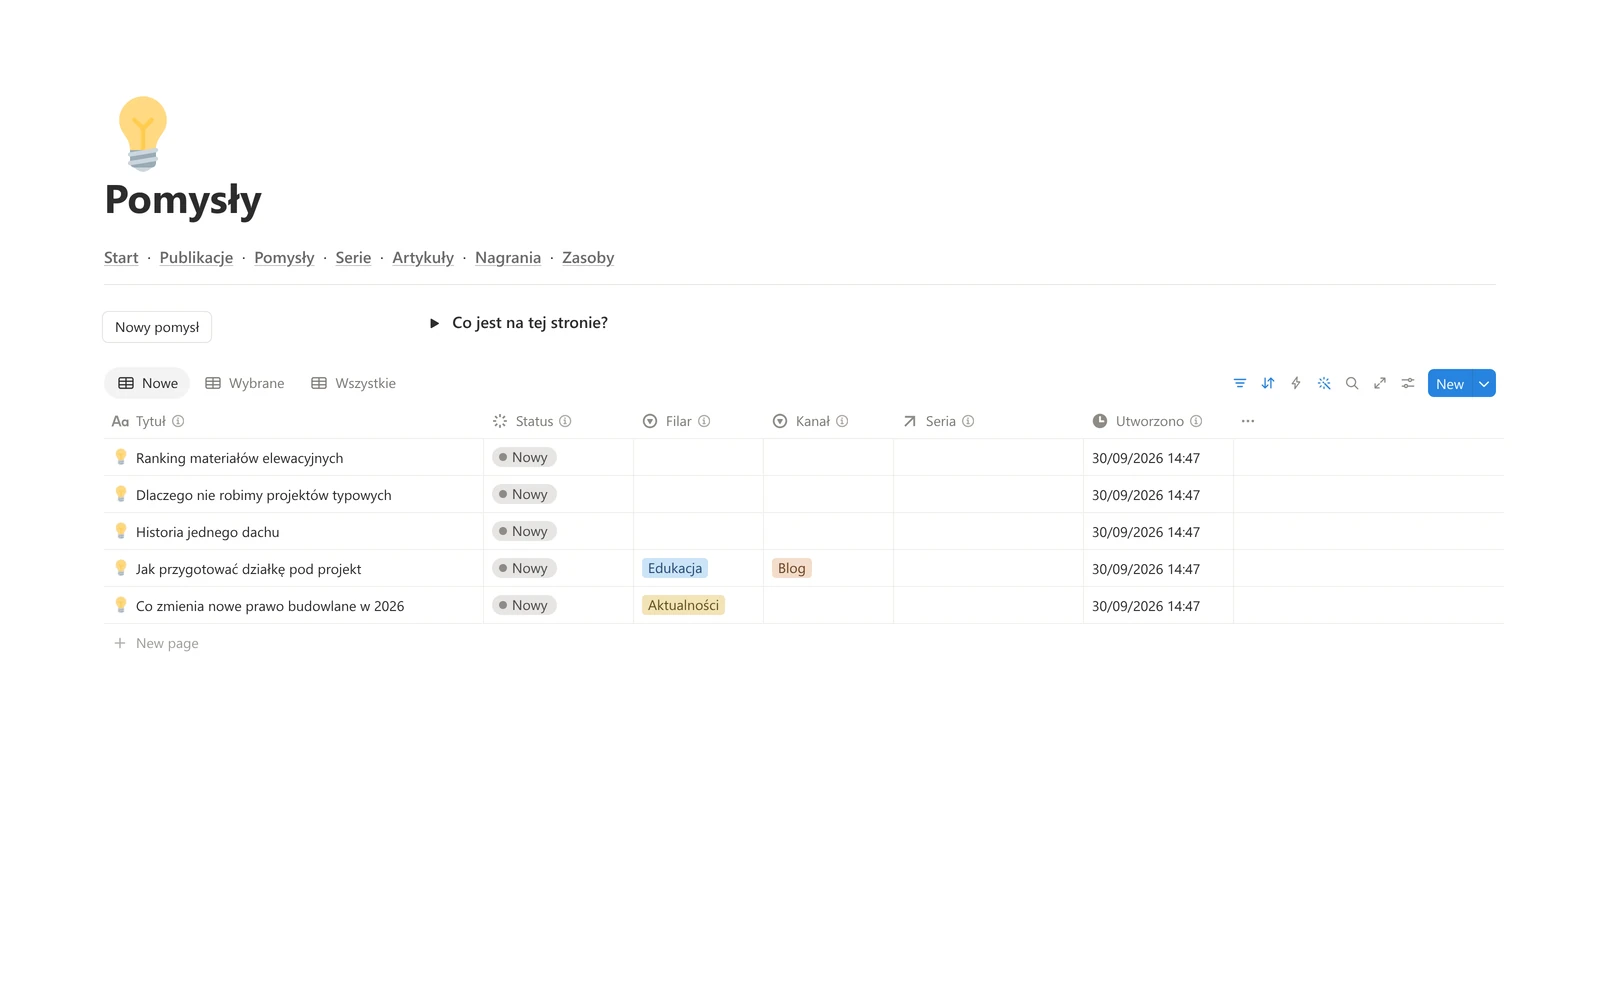1600x1000 pixels.
Task: Switch to the Wybrane view tab
Action: click(245, 383)
